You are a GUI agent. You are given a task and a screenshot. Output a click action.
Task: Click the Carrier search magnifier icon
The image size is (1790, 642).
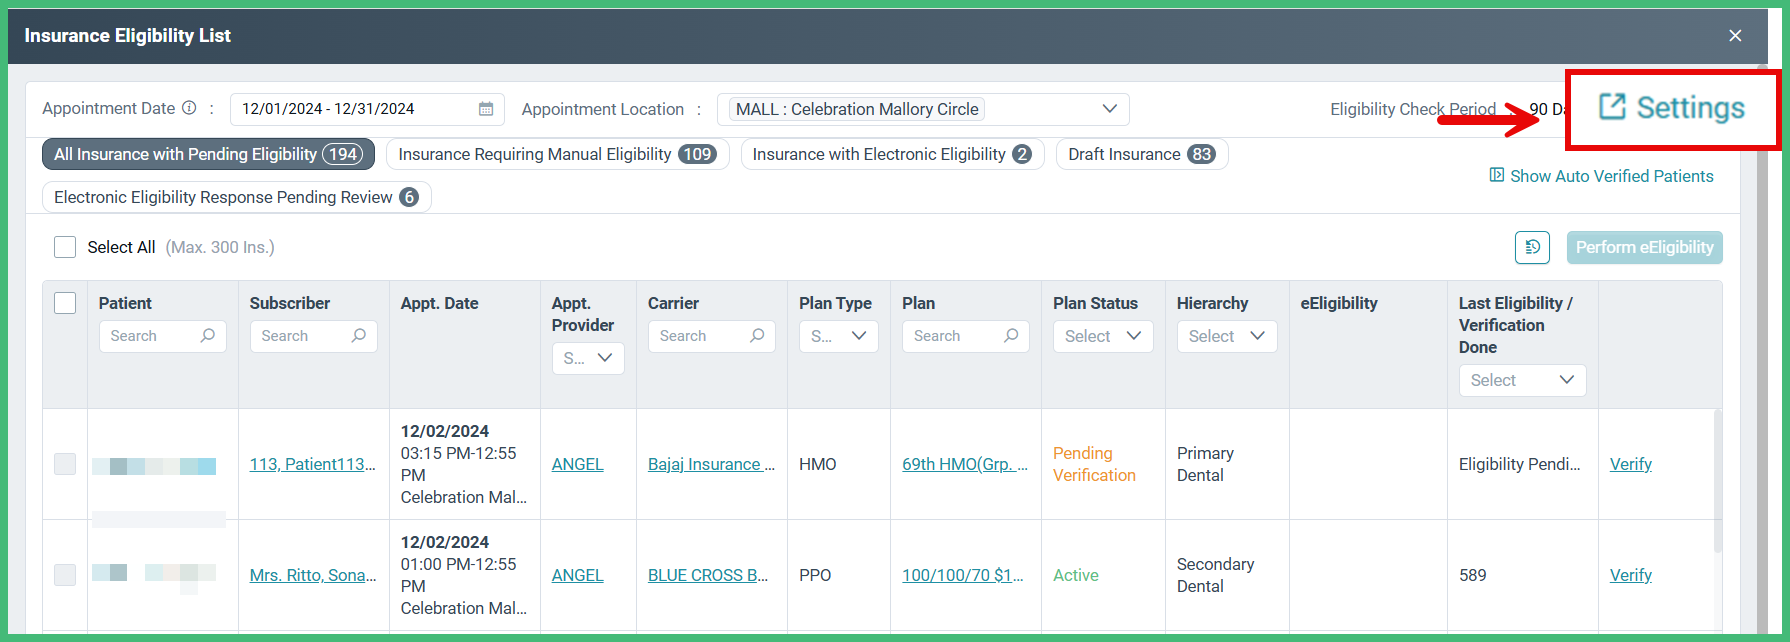tap(757, 336)
